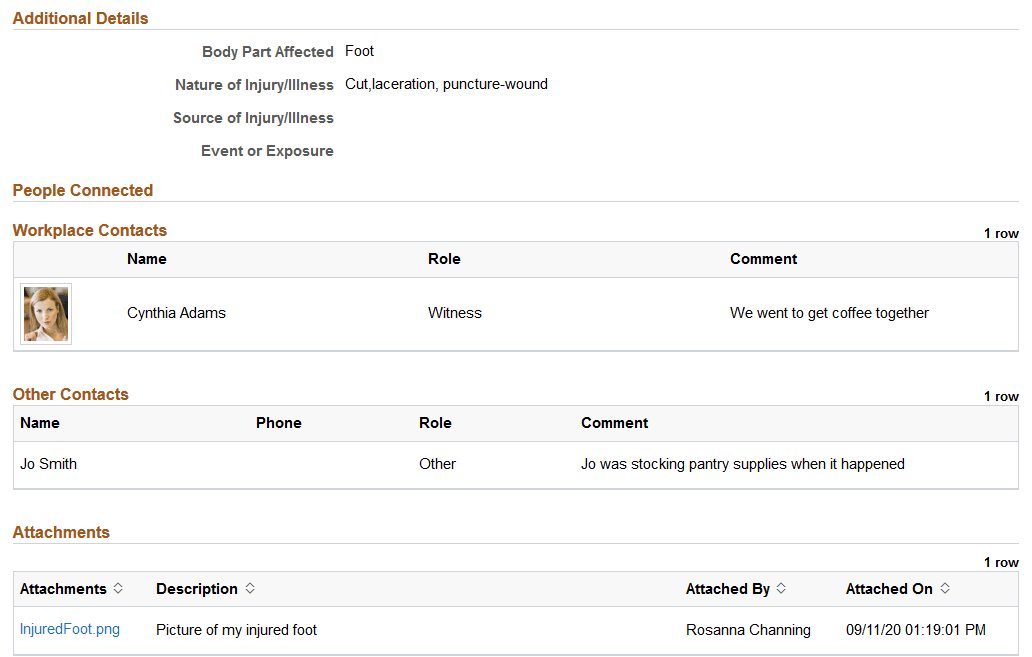Screen dimensions: 1032x657
Task: Click the Other Contacts heading
Action: coord(70,394)
